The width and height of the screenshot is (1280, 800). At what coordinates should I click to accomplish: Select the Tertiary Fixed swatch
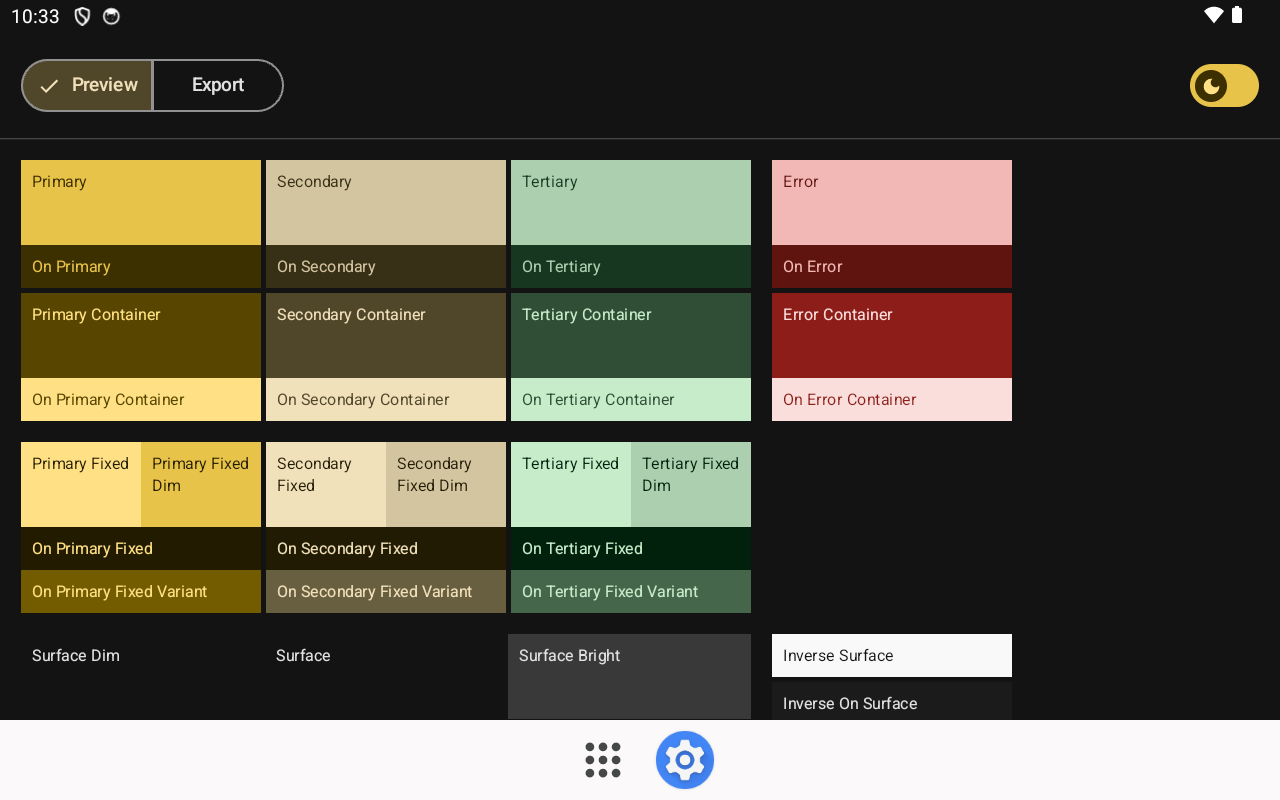click(571, 484)
